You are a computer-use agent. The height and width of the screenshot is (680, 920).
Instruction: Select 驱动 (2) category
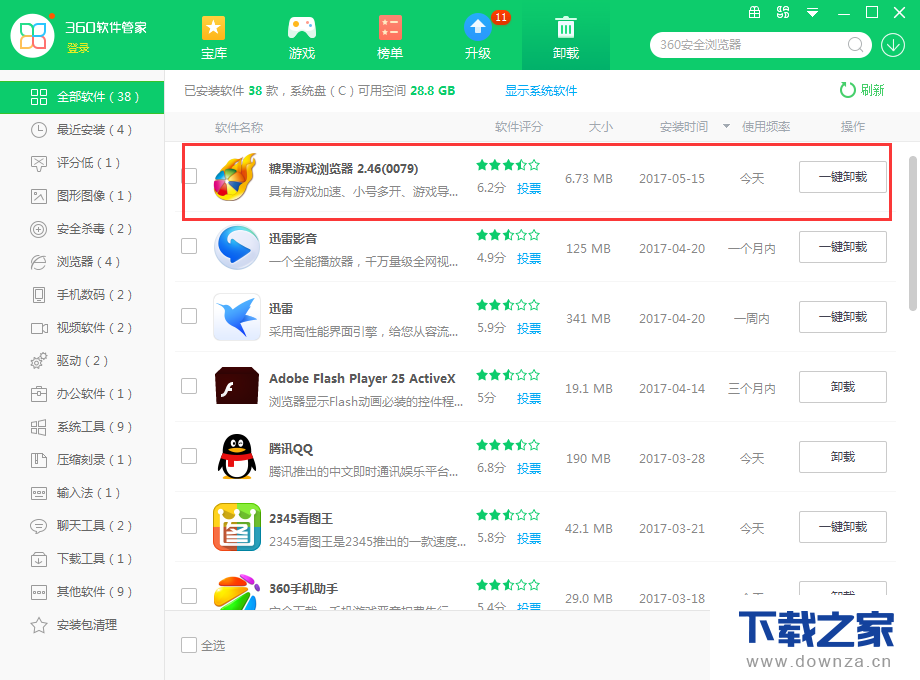tap(82, 361)
